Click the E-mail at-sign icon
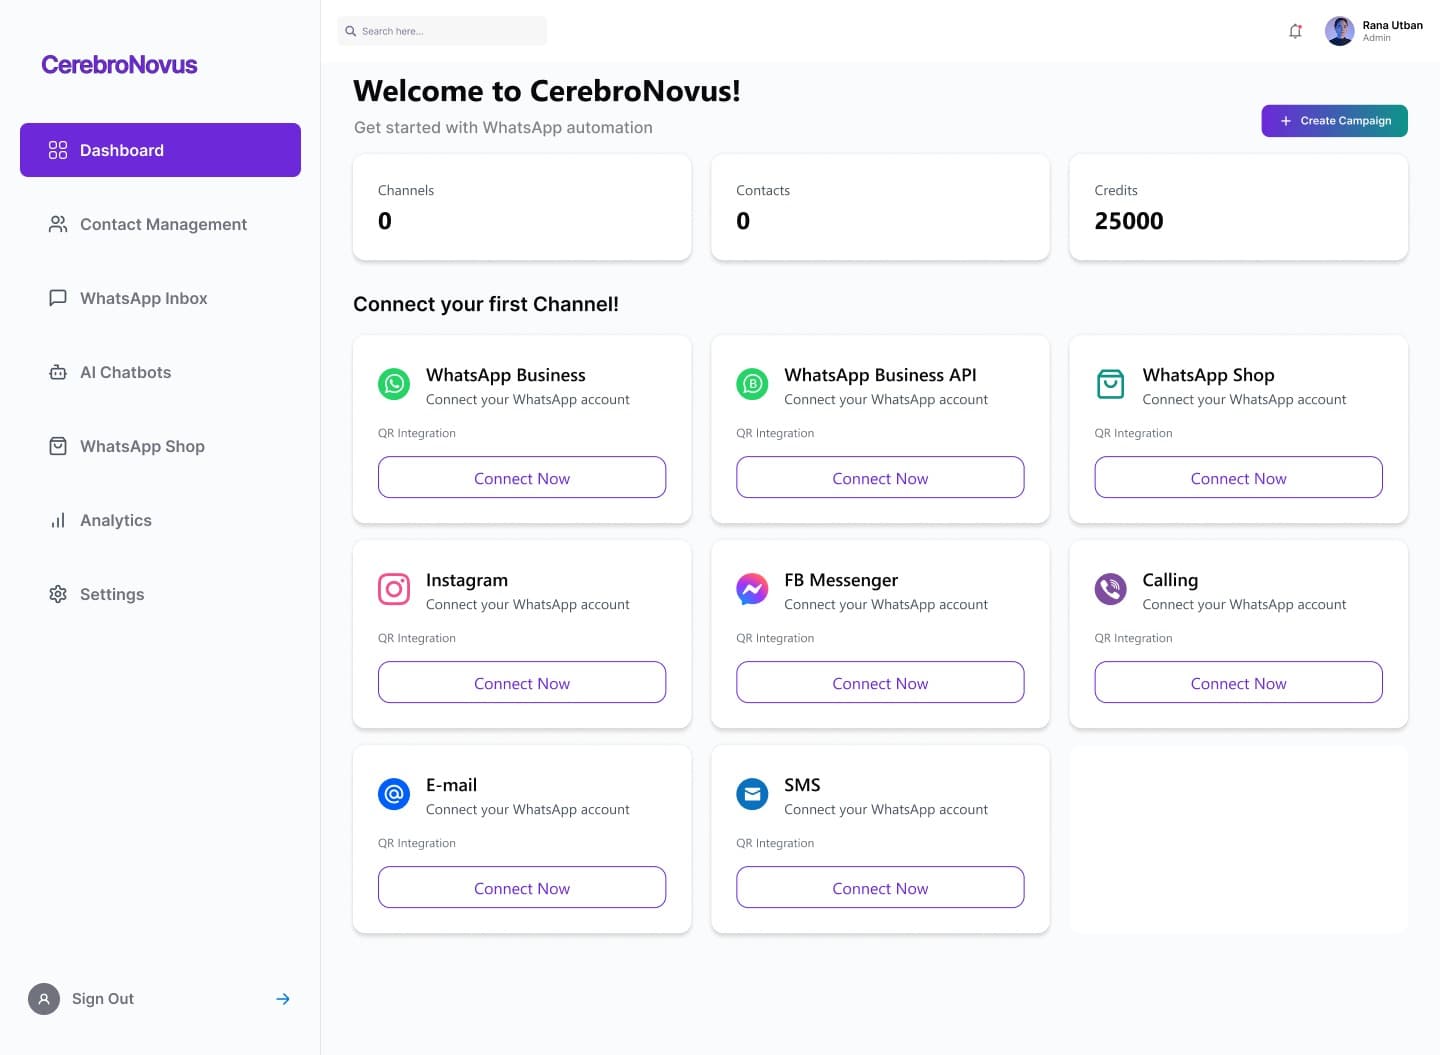Screen dimensions: 1440x1055 coord(394,794)
